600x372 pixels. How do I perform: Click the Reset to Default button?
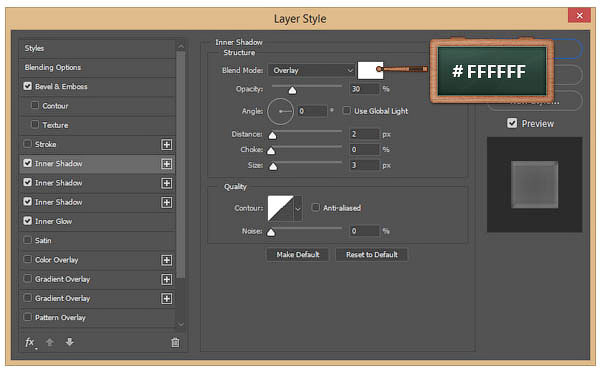pos(372,255)
